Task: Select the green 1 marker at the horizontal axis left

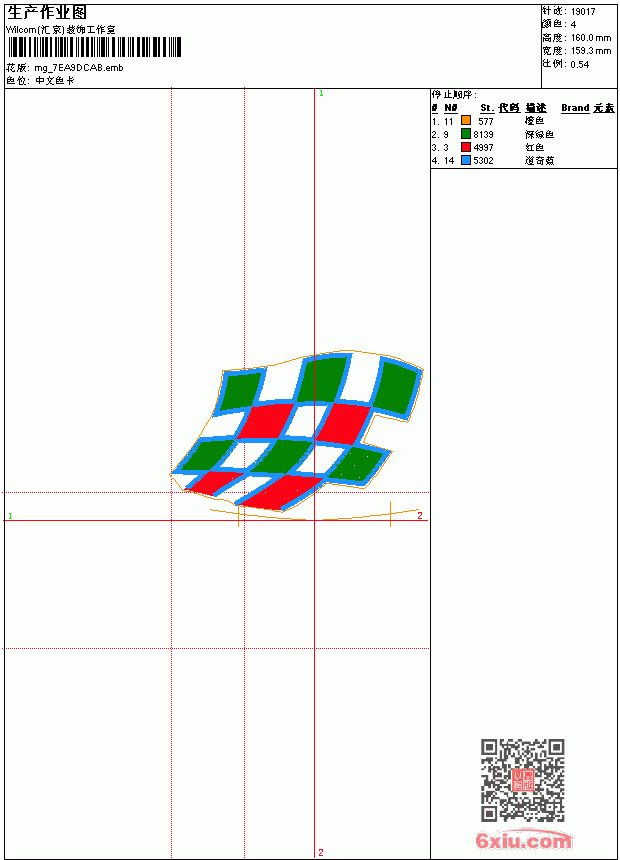Action: click(10, 516)
